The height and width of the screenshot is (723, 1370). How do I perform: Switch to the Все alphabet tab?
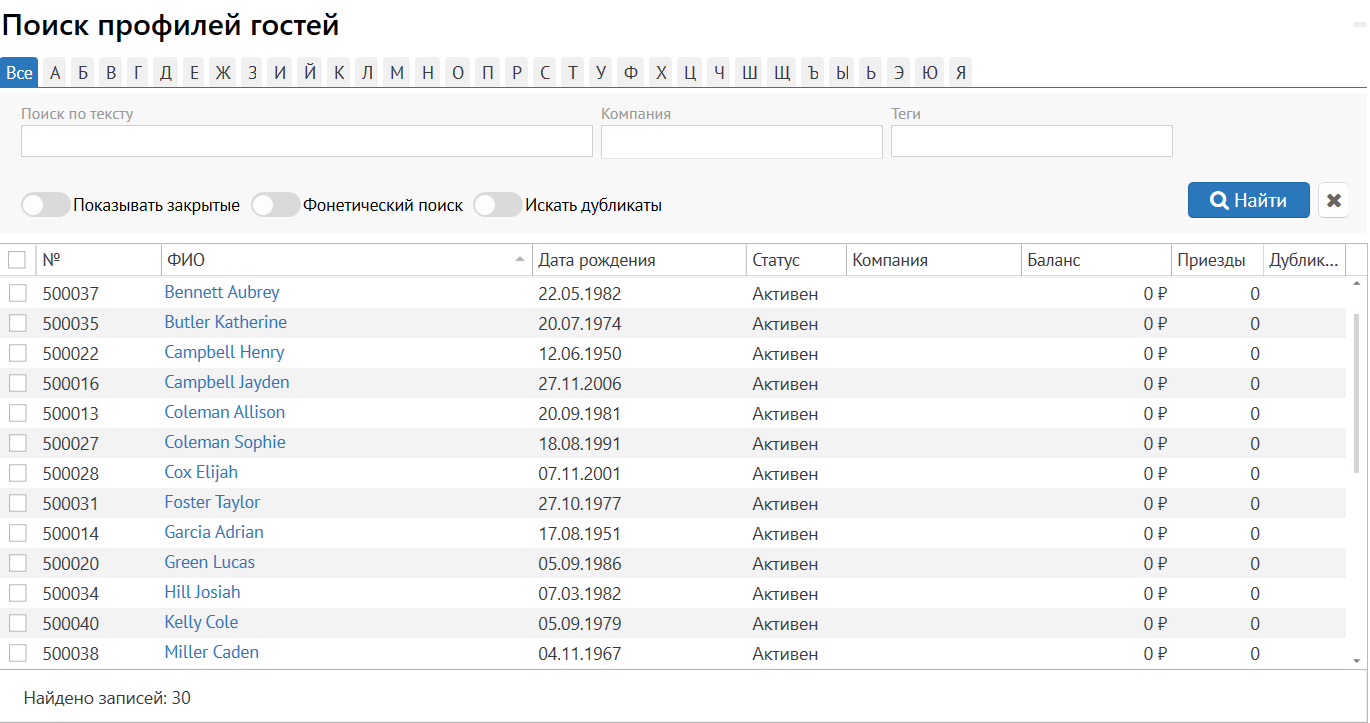click(19, 72)
